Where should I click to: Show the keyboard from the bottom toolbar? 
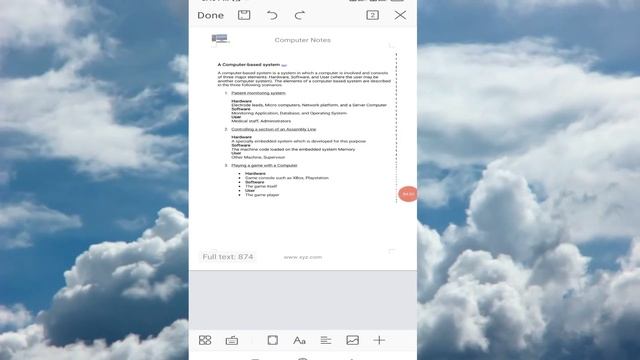click(x=232, y=340)
